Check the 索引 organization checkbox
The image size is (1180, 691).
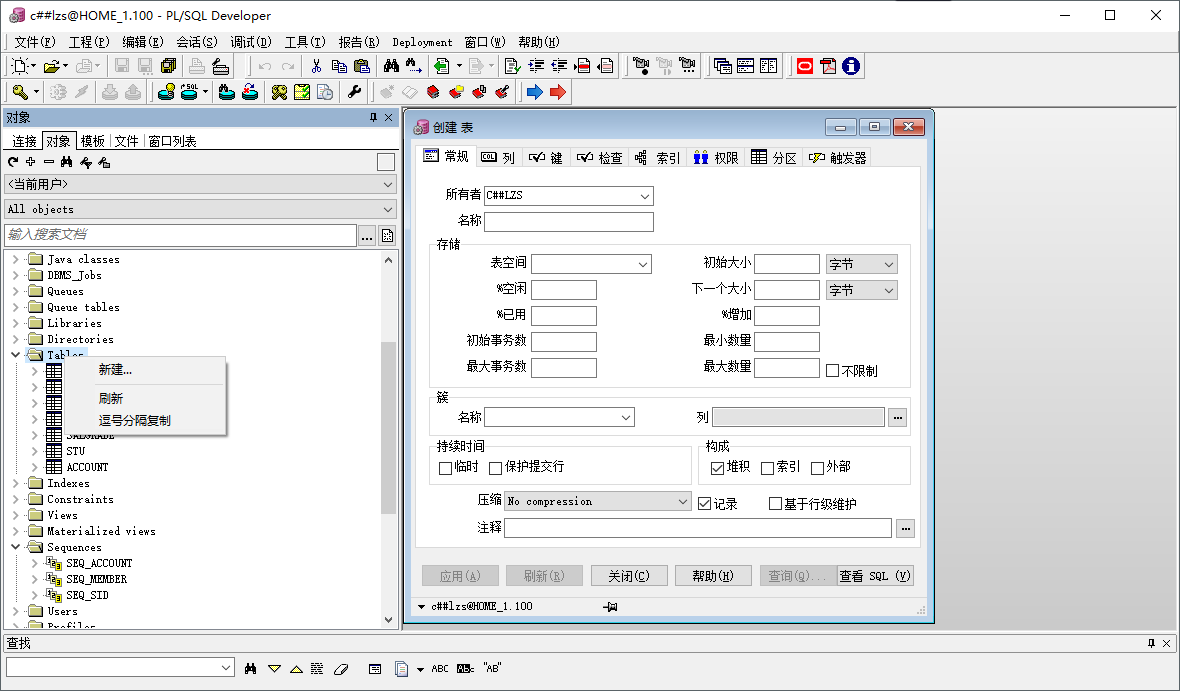click(768, 468)
